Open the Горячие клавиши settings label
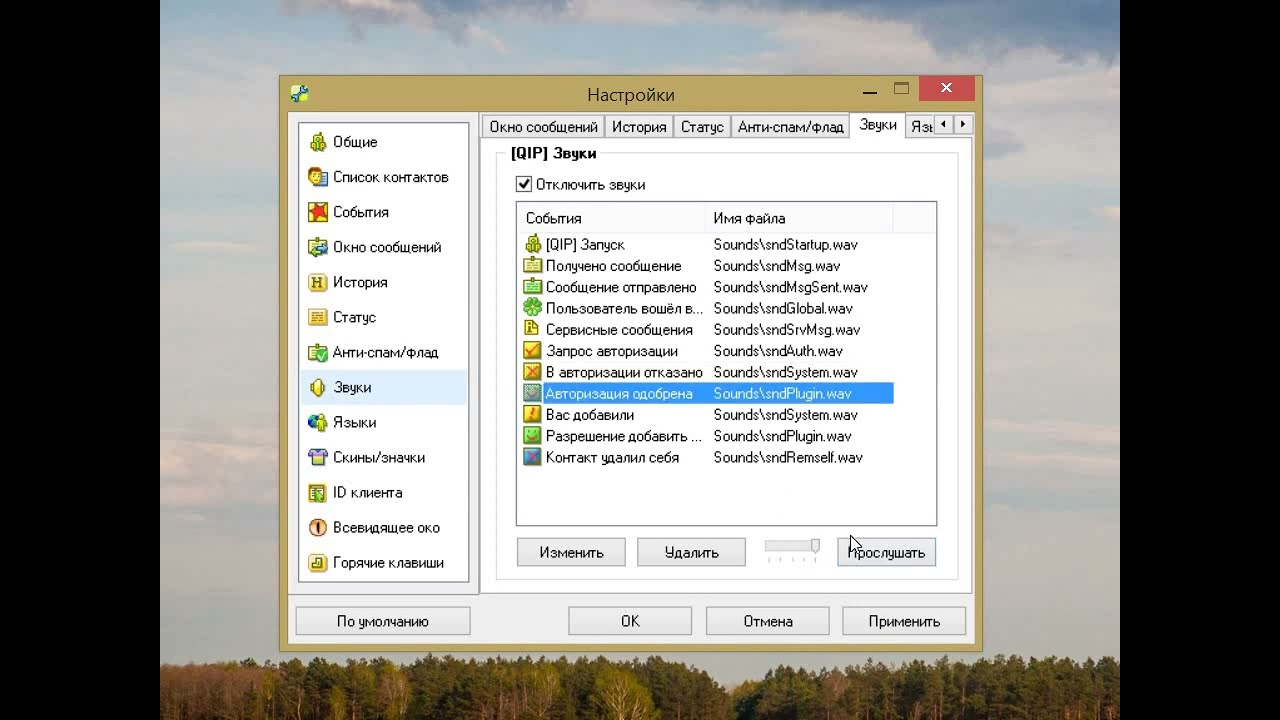The height and width of the screenshot is (720, 1280). [x=388, y=562]
